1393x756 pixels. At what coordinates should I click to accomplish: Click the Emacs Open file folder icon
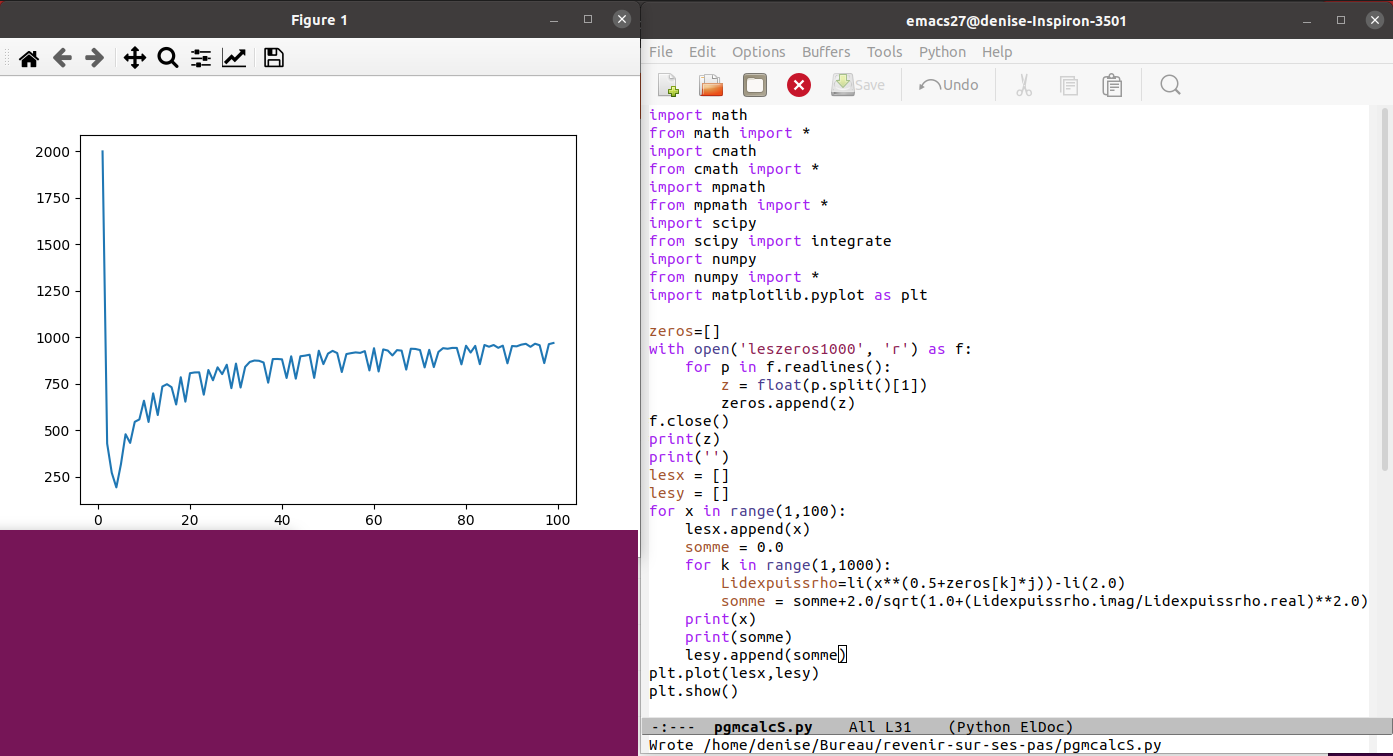pos(711,85)
